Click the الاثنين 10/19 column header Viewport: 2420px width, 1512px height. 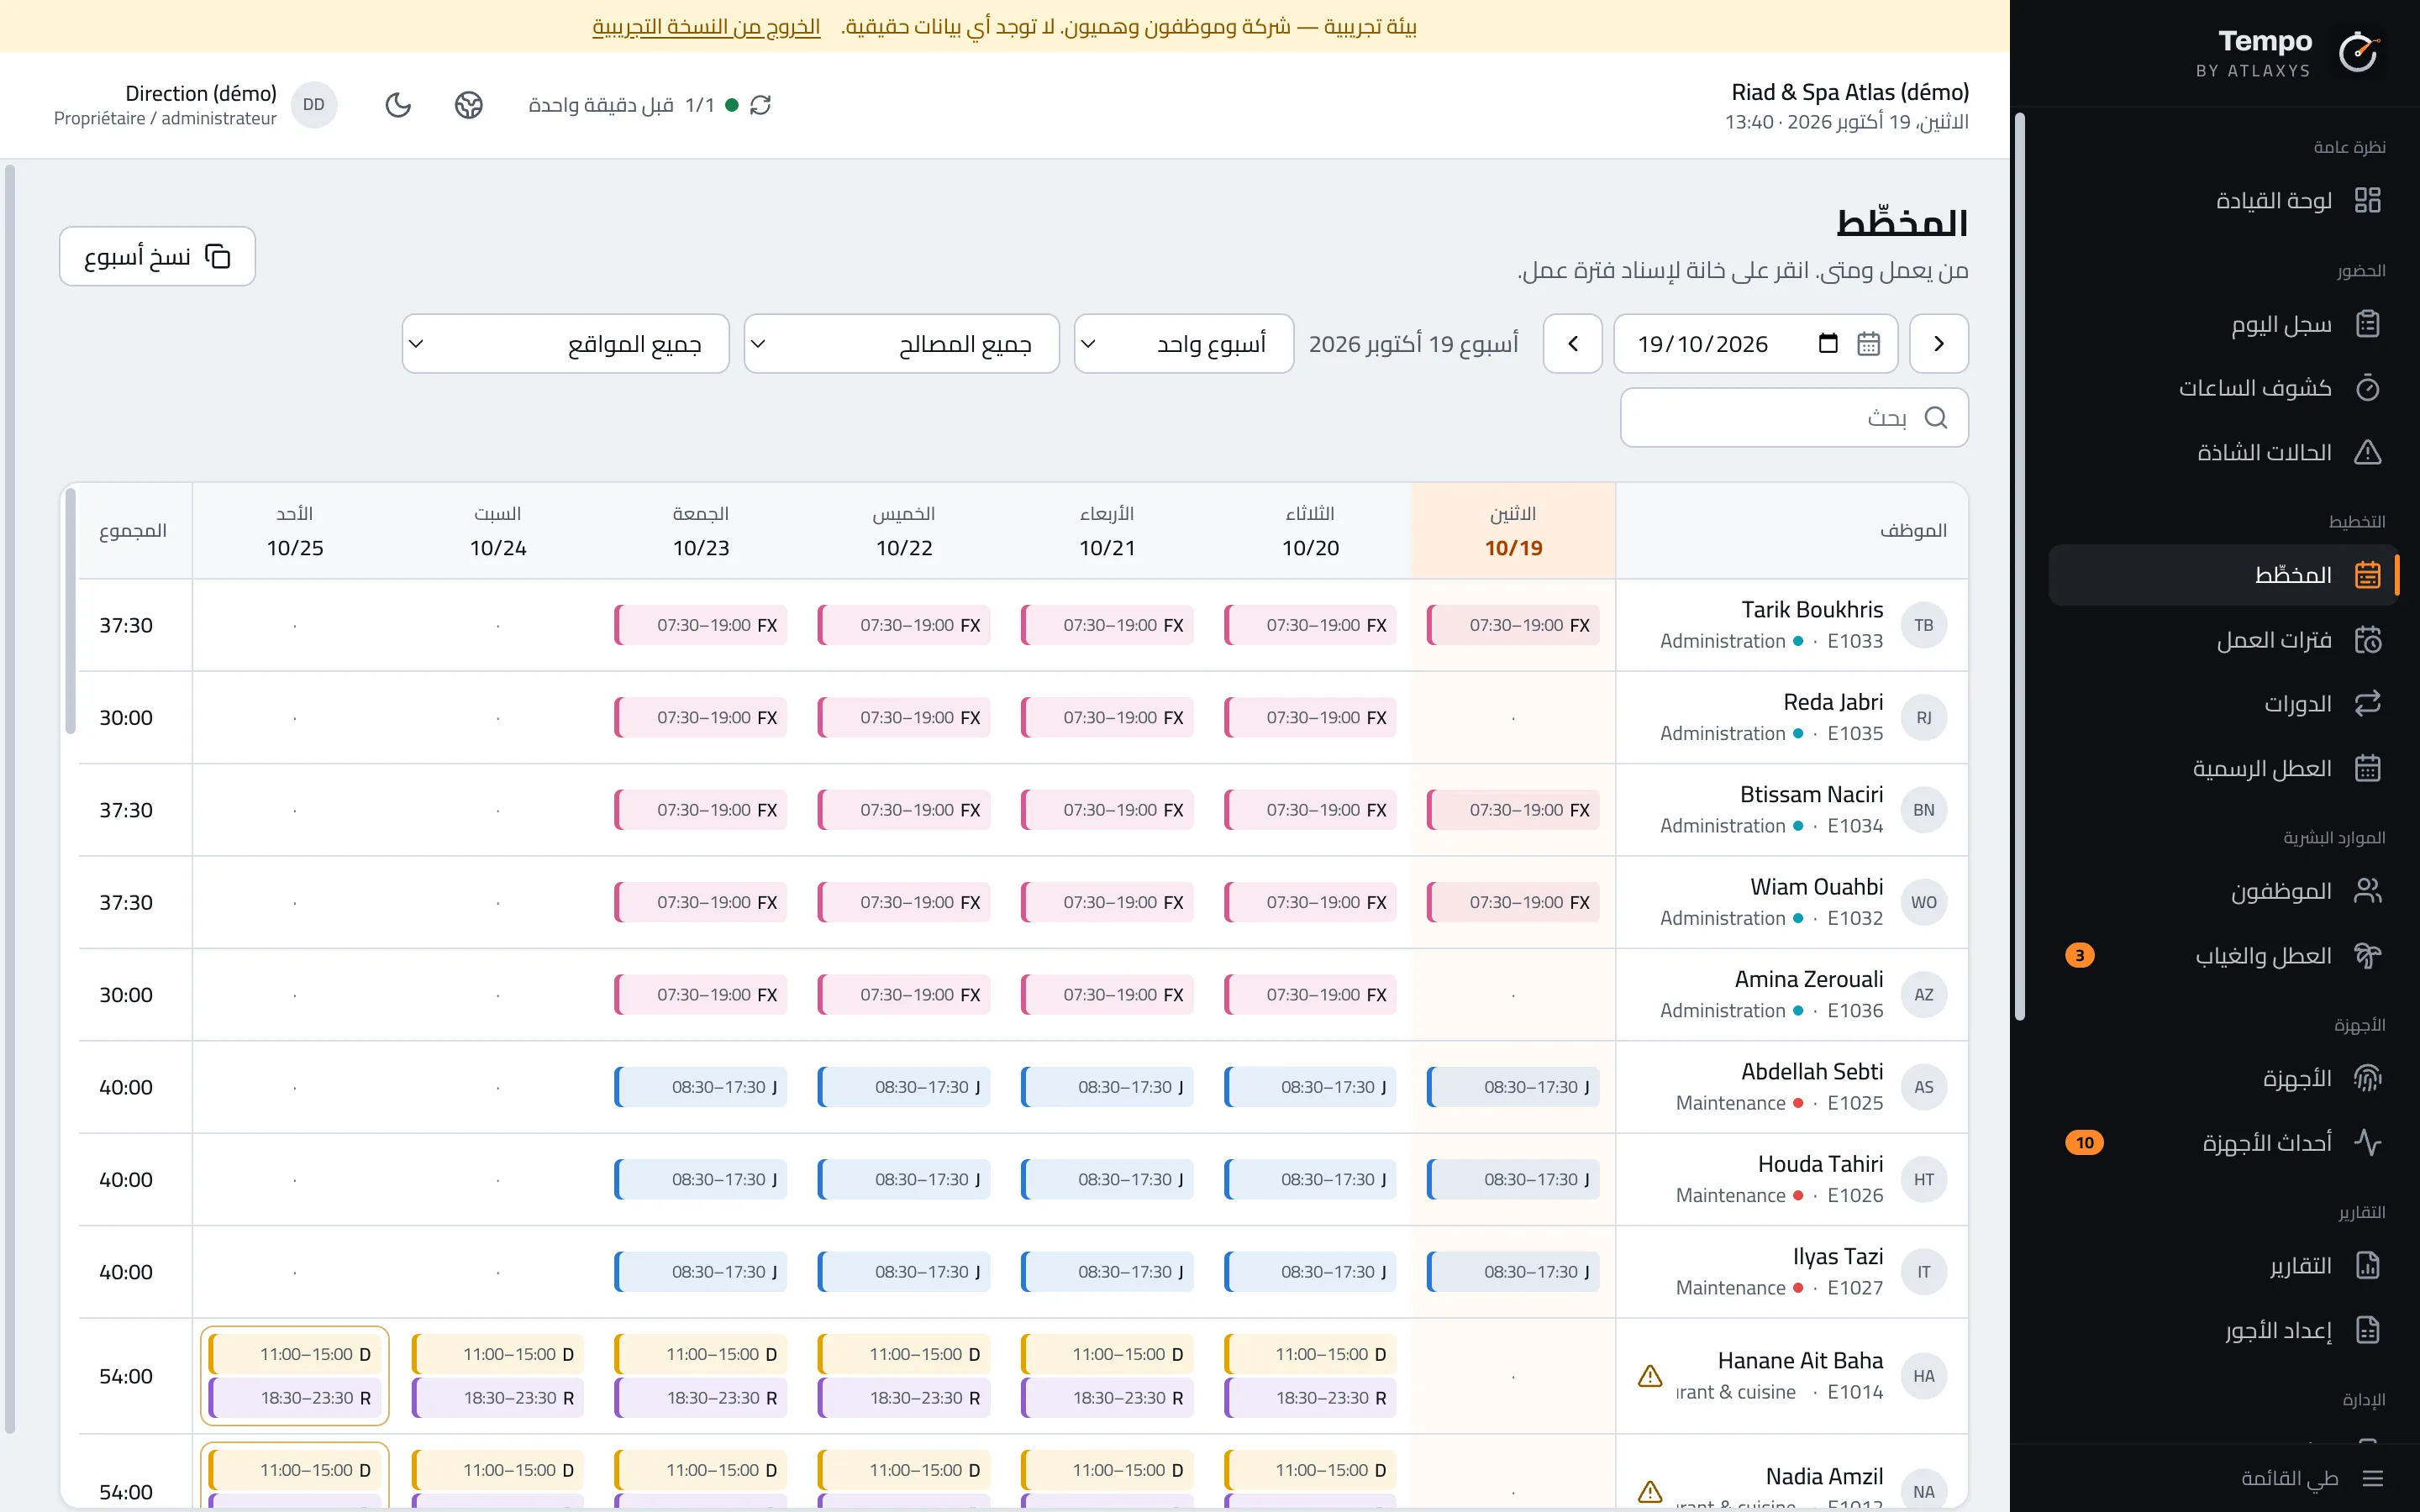pyautogui.click(x=1513, y=531)
